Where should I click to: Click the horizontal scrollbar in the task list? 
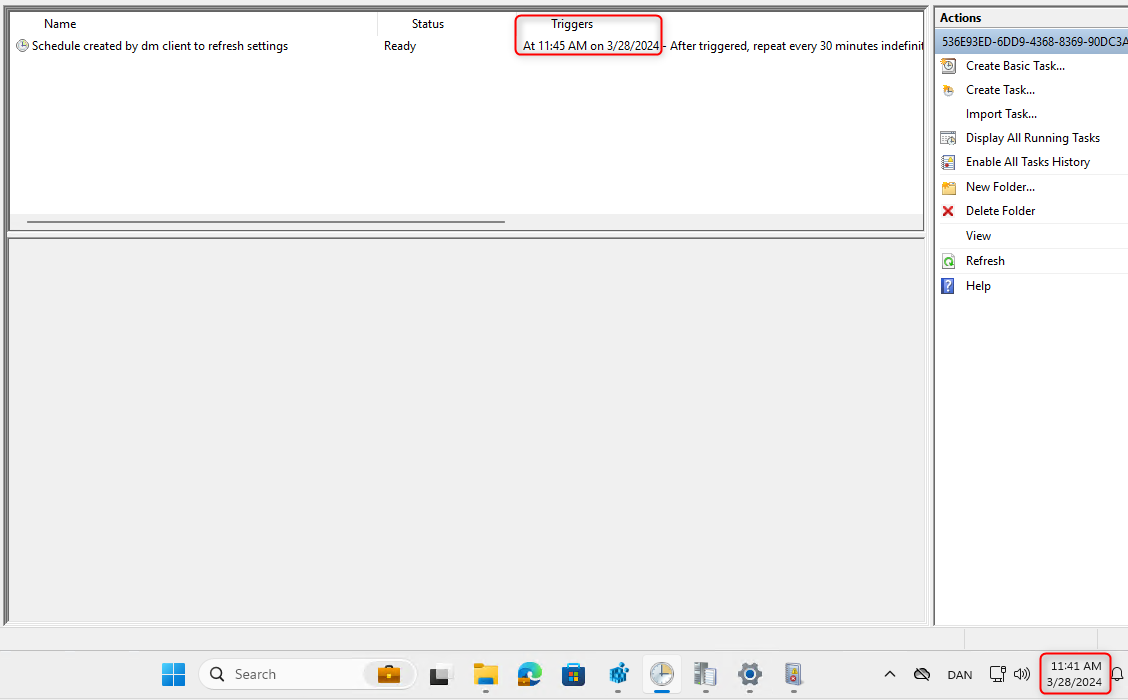[265, 222]
